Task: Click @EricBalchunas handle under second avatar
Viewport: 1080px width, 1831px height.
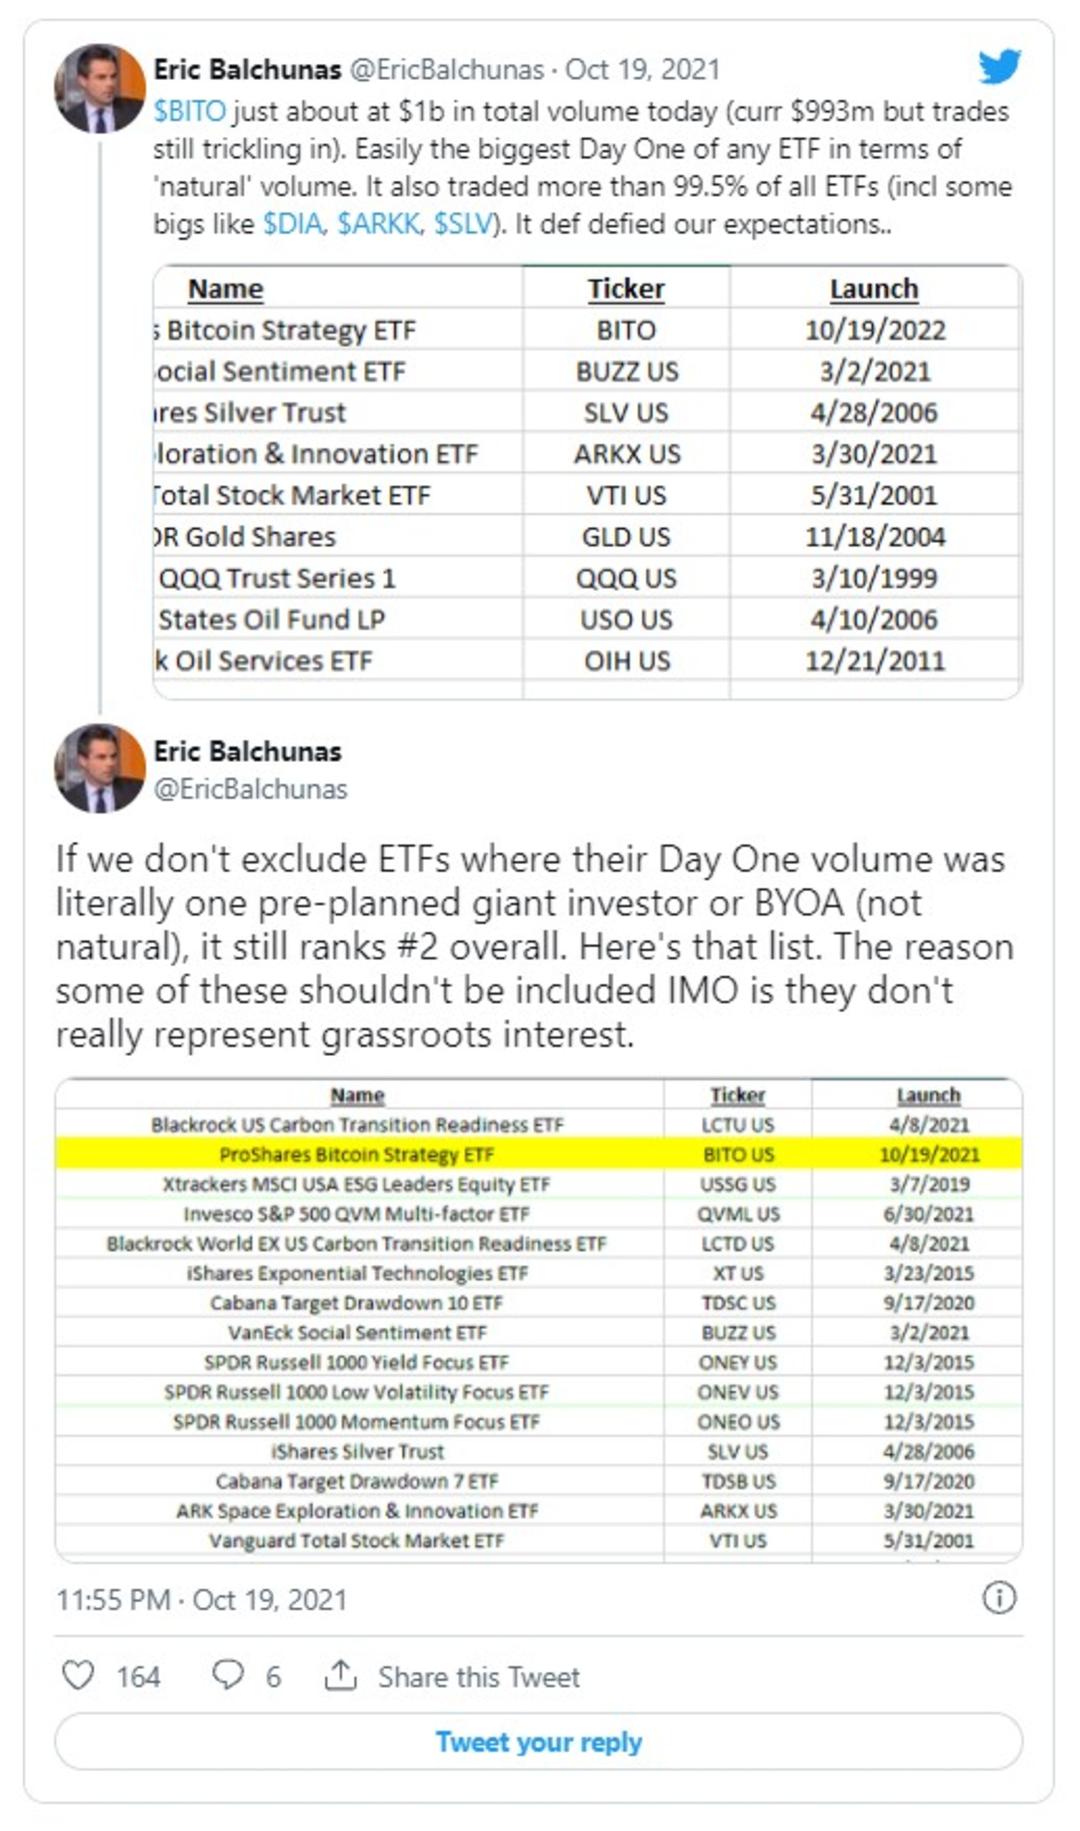Action: point(250,789)
